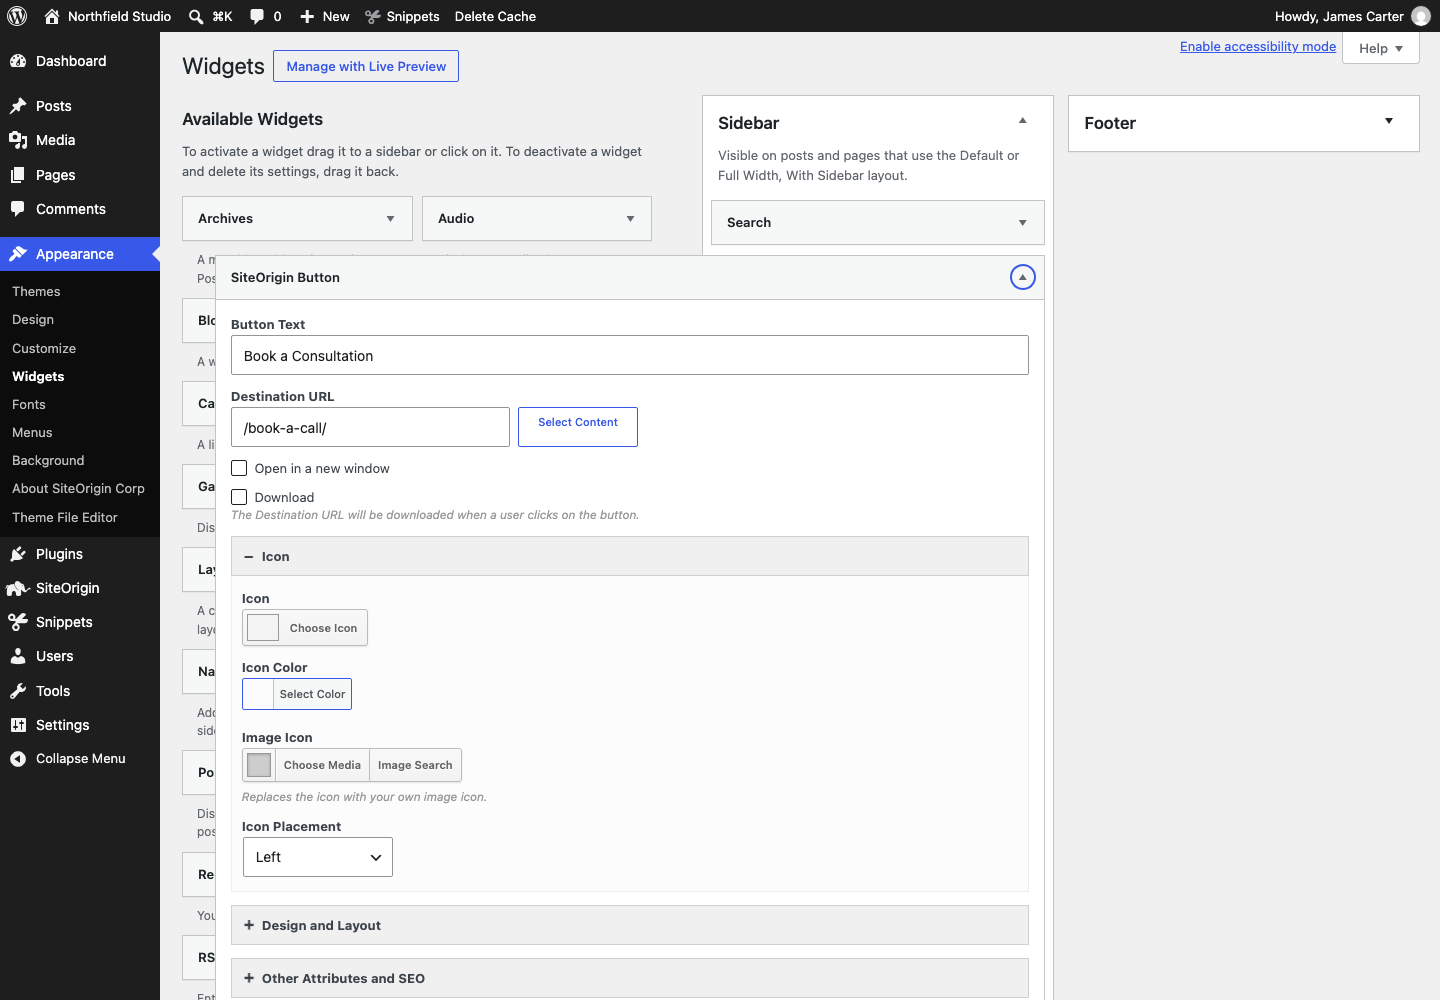Collapse the SiteOrigin Button widget arrow
Image resolution: width=1440 pixels, height=1000 pixels.
point(1022,277)
